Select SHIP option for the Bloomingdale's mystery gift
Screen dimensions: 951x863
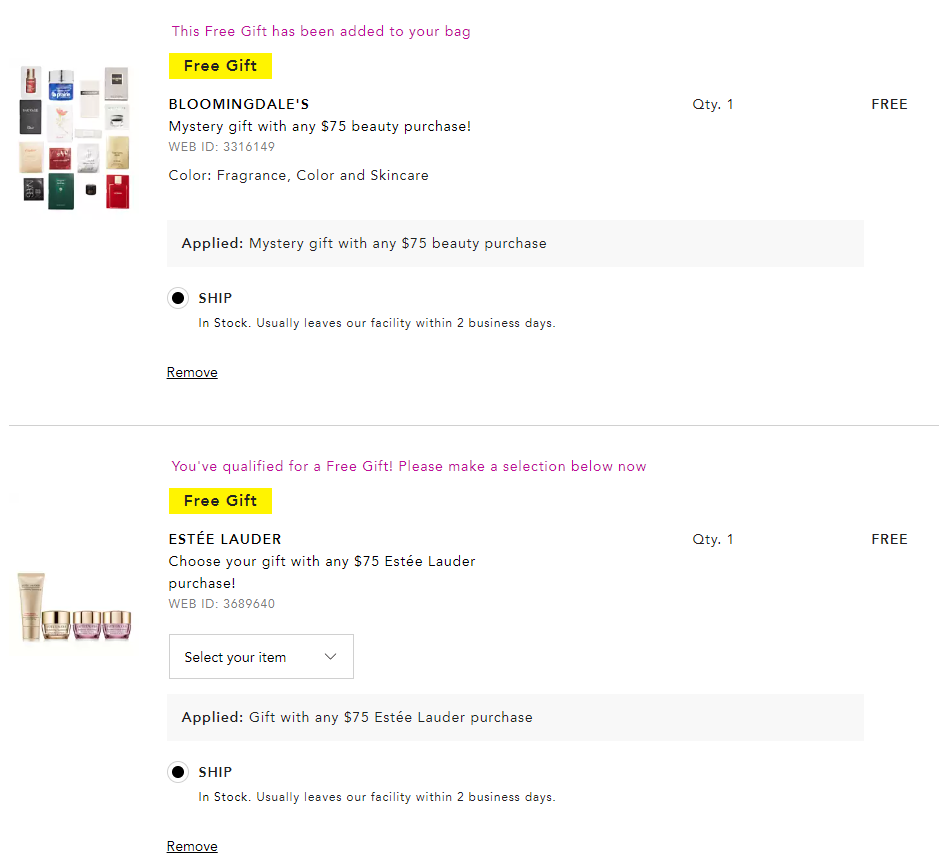(x=178, y=298)
